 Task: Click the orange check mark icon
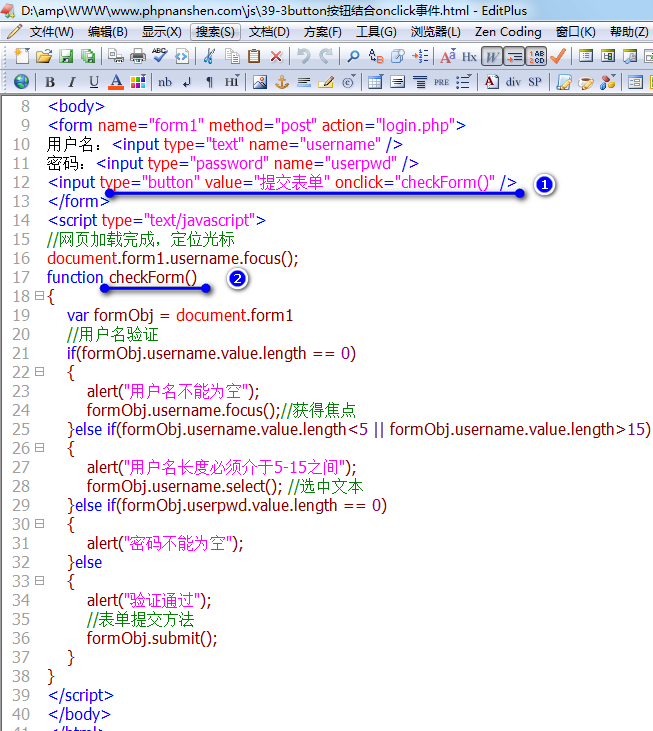click(x=558, y=56)
